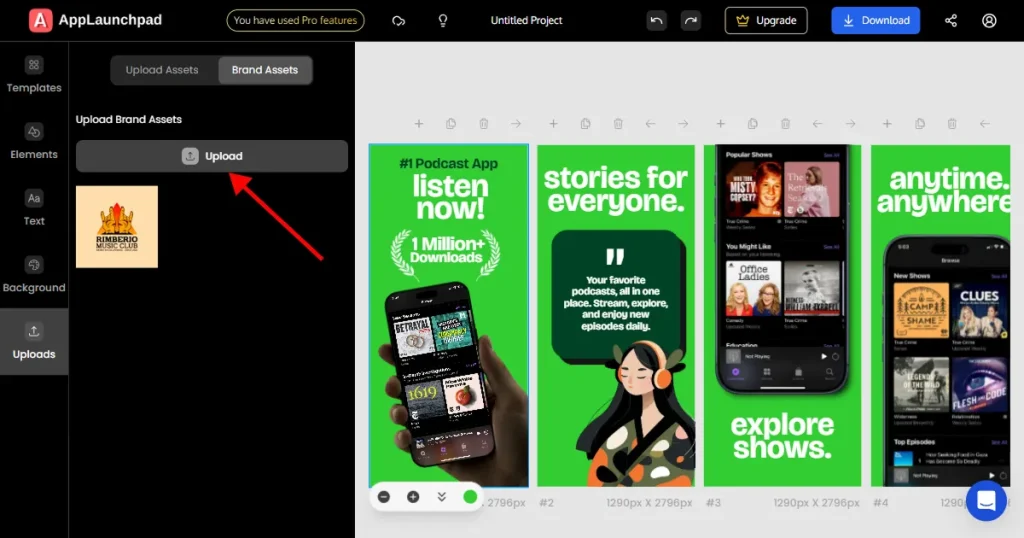Image resolution: width=1024 pixels, height=538 pixels.
Task: Open the Text sidebar section
Action: [x=34, y=208]
